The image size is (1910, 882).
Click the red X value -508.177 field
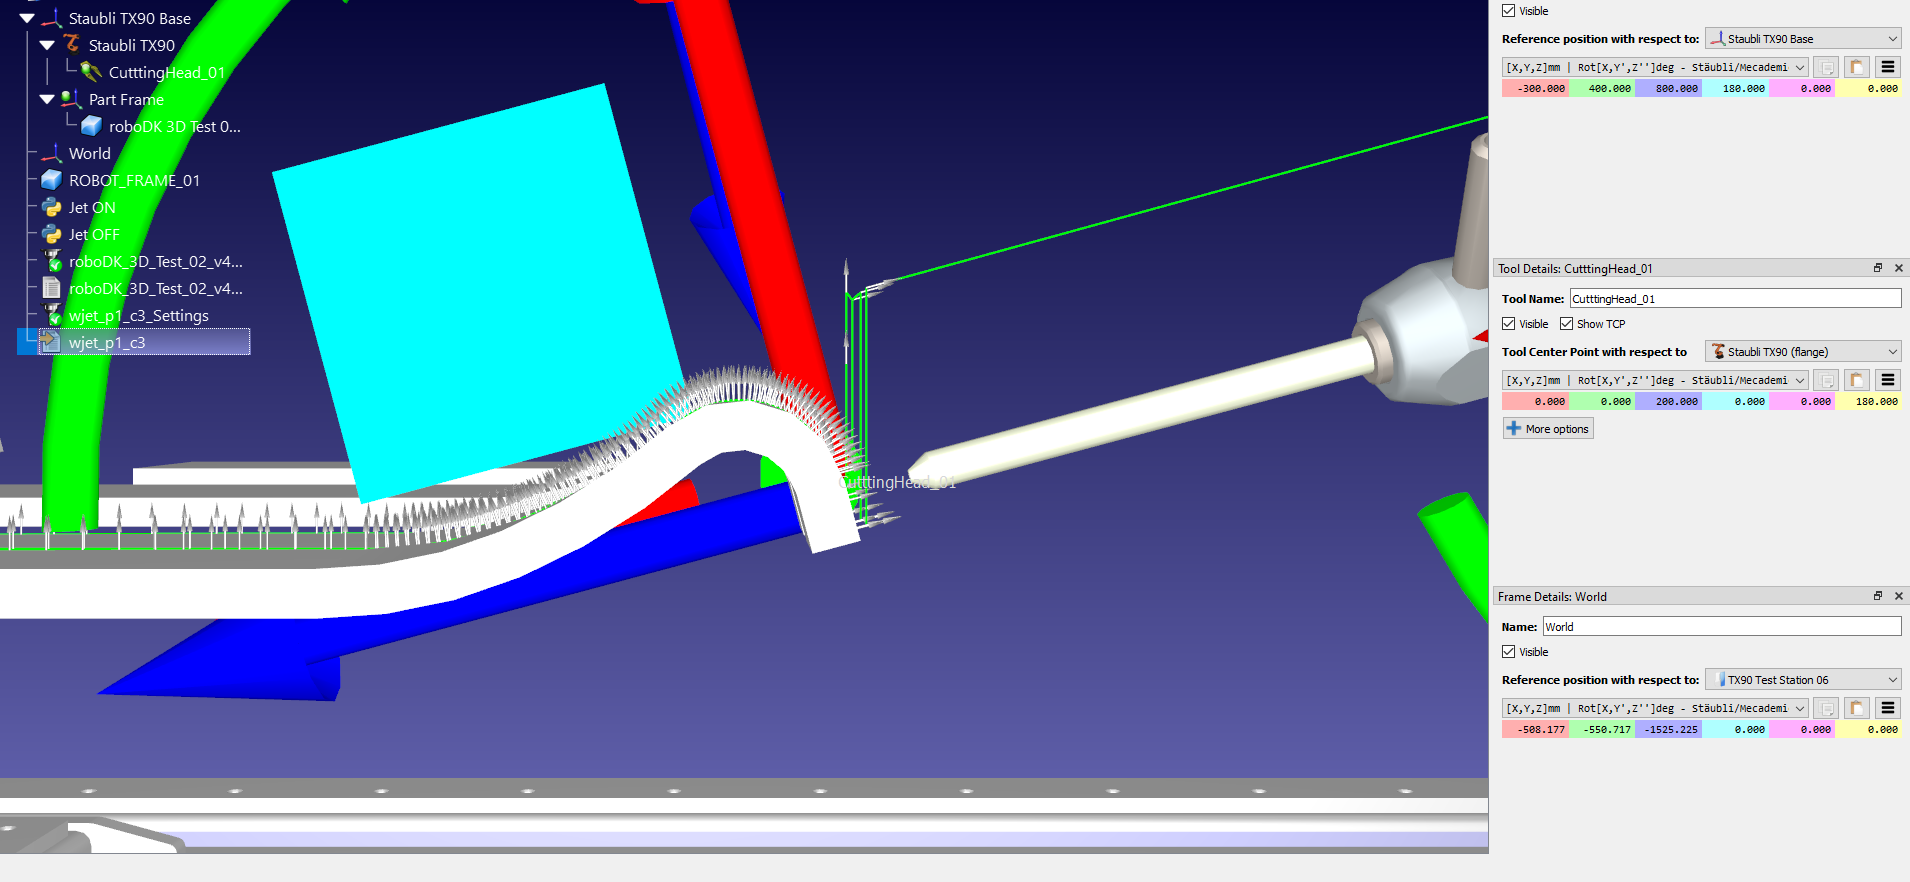[x=1535, y=730]
